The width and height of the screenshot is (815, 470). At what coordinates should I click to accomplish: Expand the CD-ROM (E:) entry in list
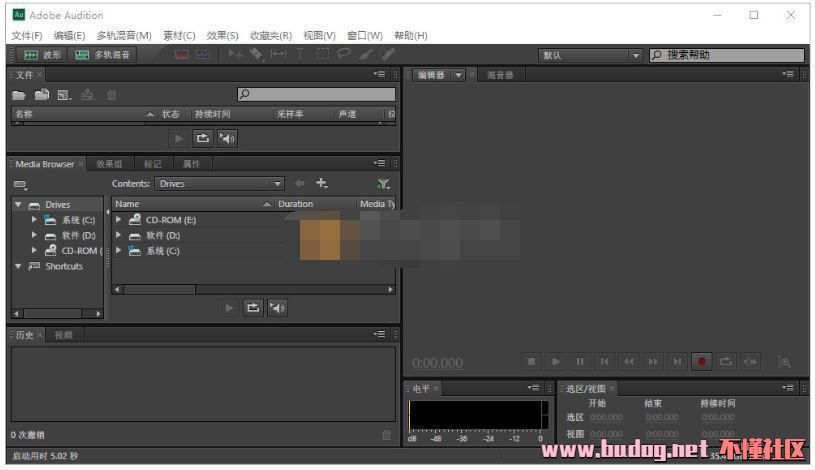click(119, 219)
